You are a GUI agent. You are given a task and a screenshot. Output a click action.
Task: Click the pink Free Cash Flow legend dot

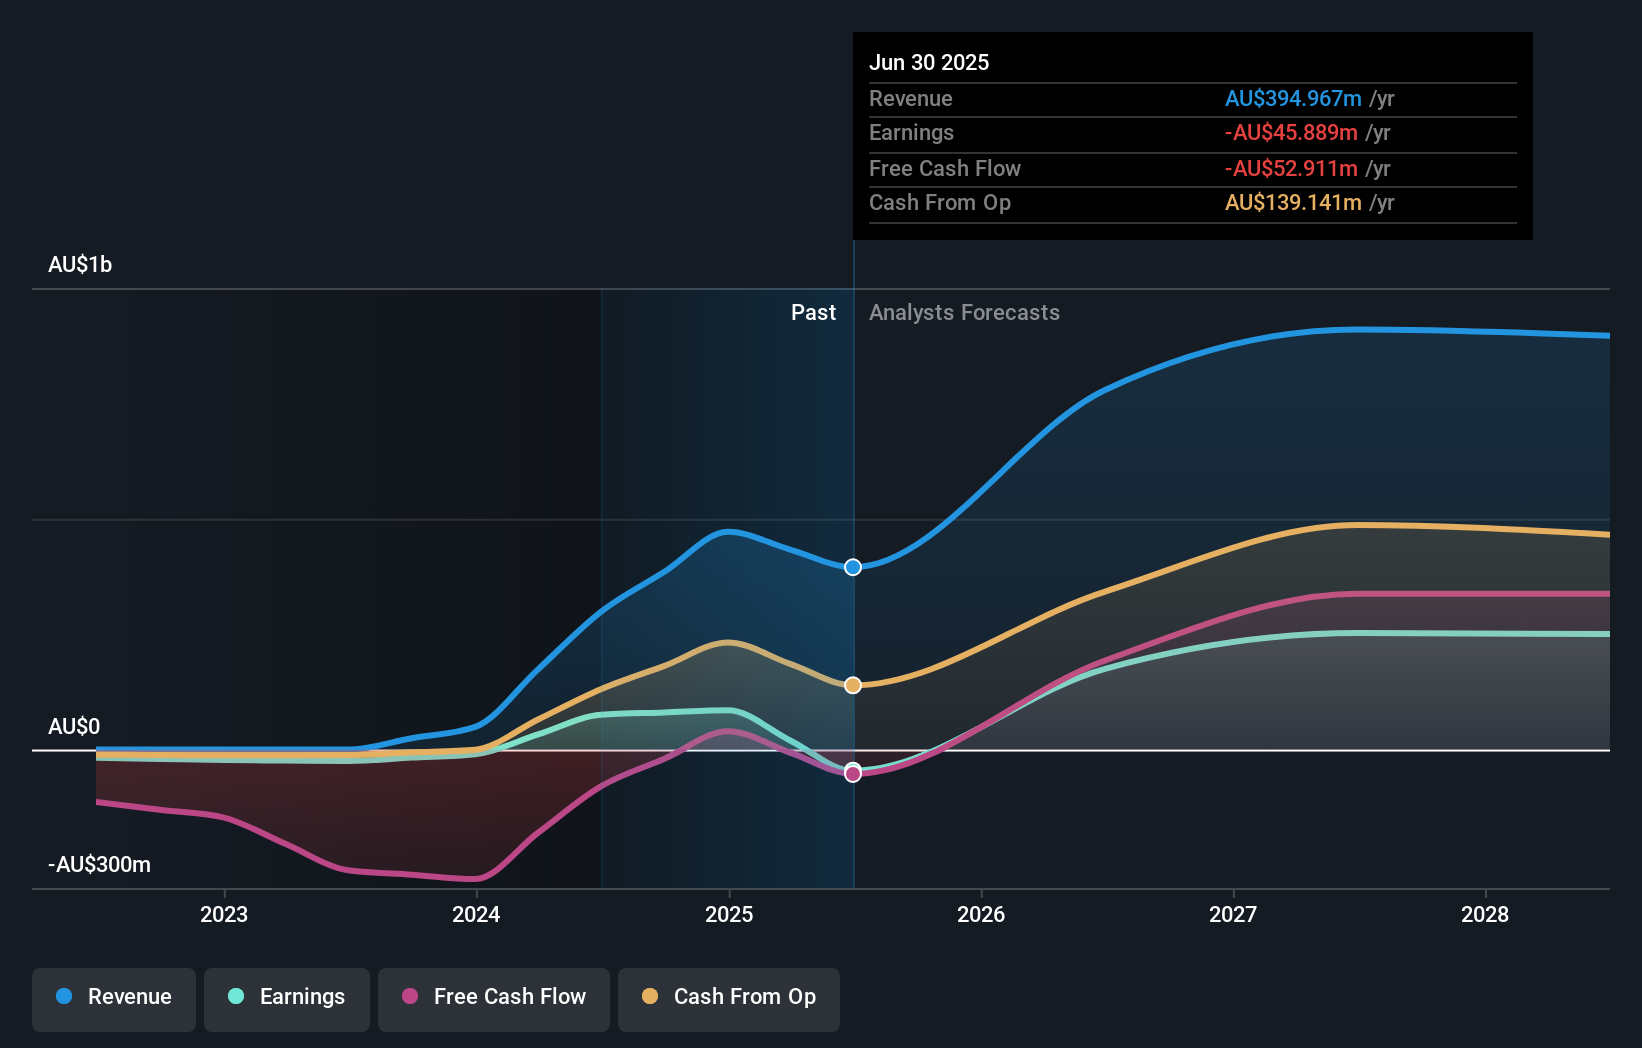click(x=408, y=997)
